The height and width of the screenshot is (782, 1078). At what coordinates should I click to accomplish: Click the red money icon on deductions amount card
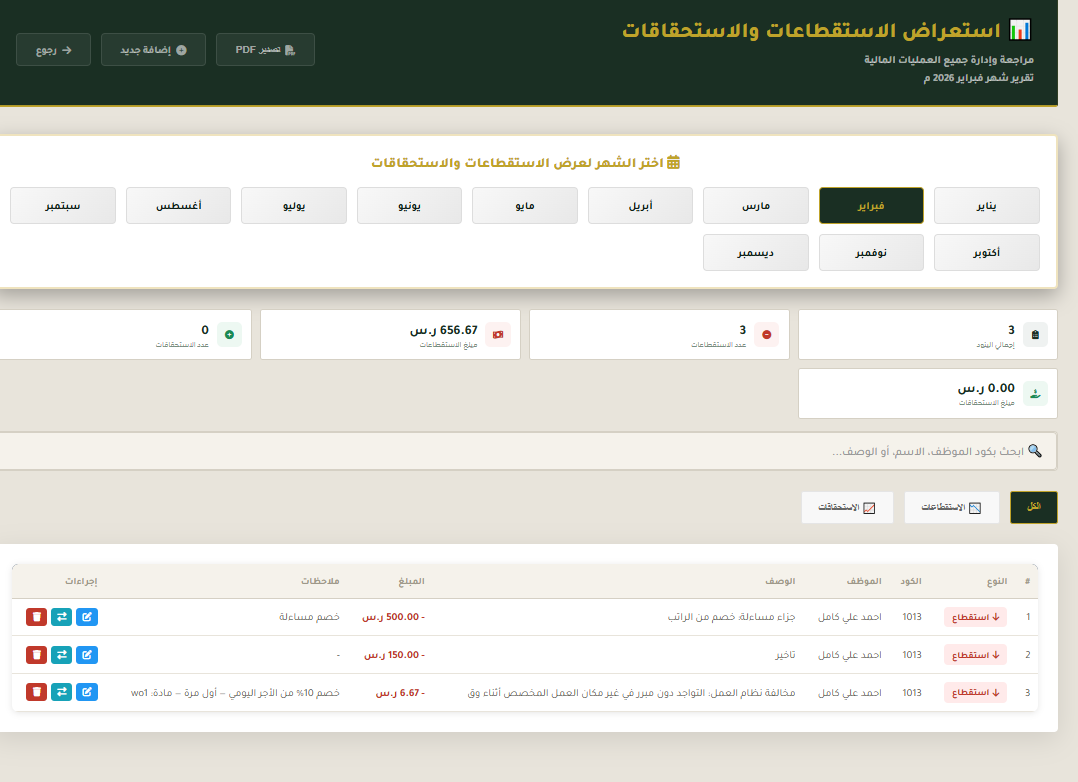(x=498, y=334)
